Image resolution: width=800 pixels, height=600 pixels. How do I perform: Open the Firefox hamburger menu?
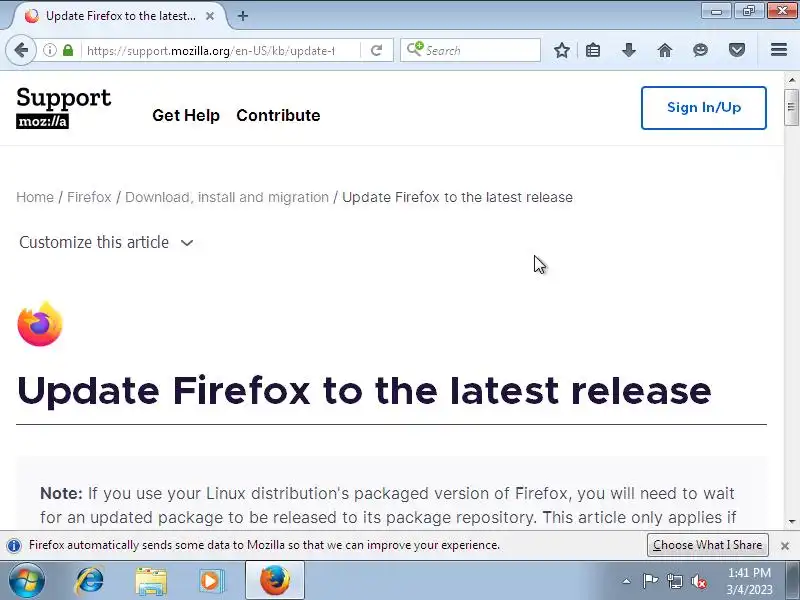779,50
